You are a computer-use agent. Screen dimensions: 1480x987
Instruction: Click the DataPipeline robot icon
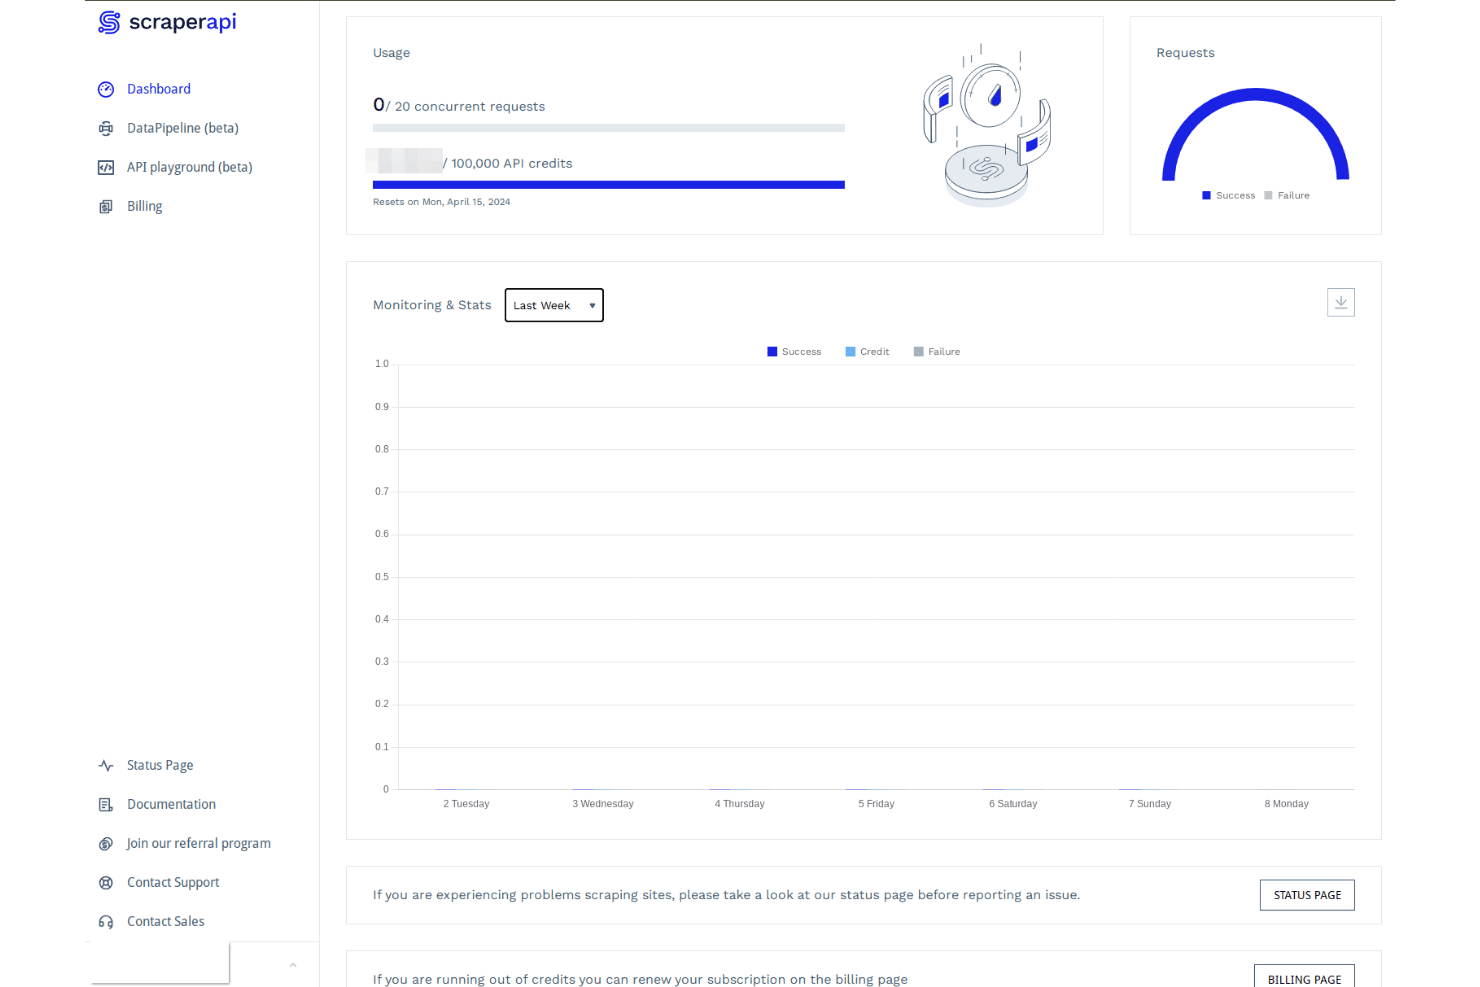pos(106,128)
